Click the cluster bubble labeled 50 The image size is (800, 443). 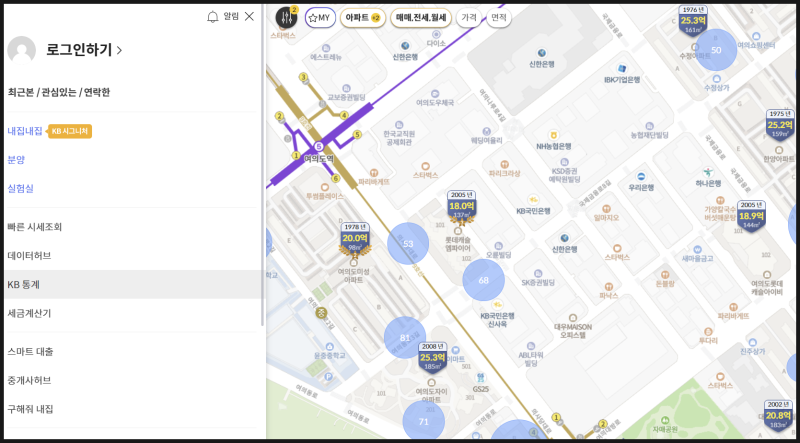[716, 50]
